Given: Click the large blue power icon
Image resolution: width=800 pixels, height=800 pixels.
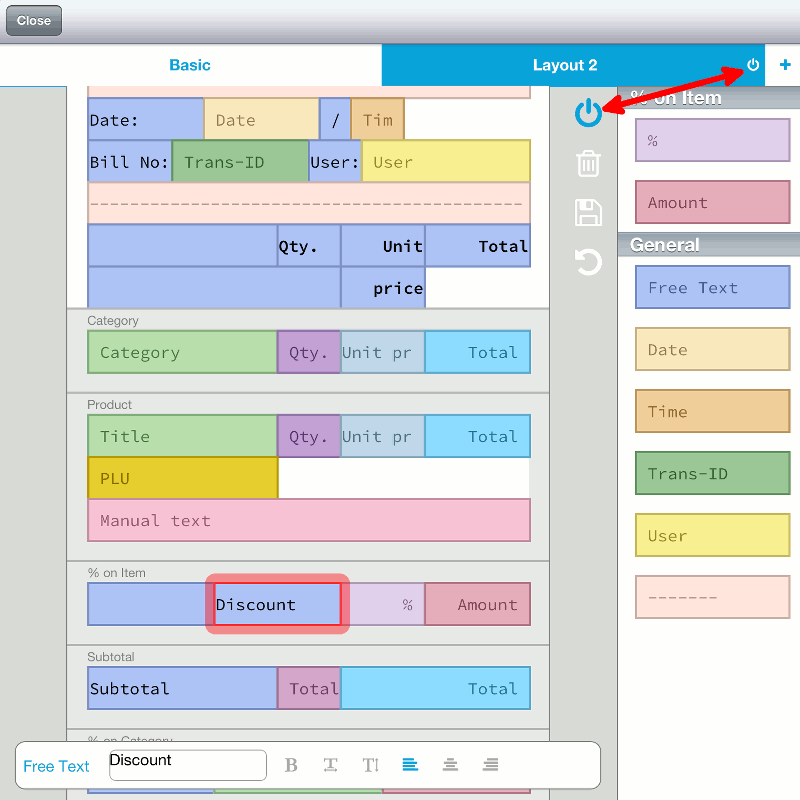Looking at the screenshot, I should (588, 113).
